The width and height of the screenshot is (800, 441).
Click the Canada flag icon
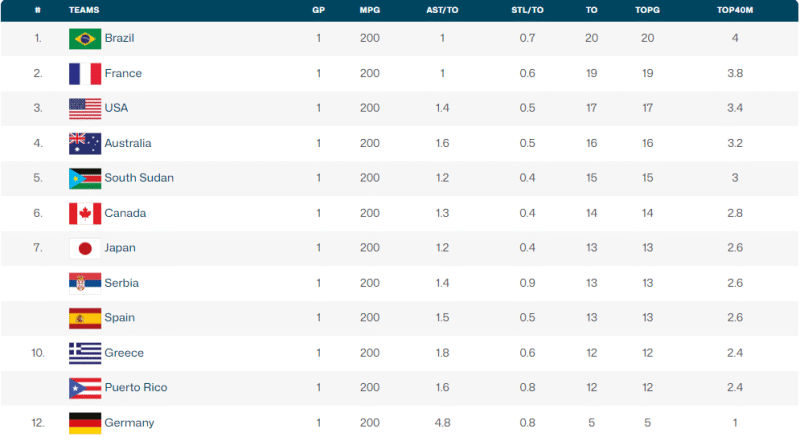pos(85,213)
